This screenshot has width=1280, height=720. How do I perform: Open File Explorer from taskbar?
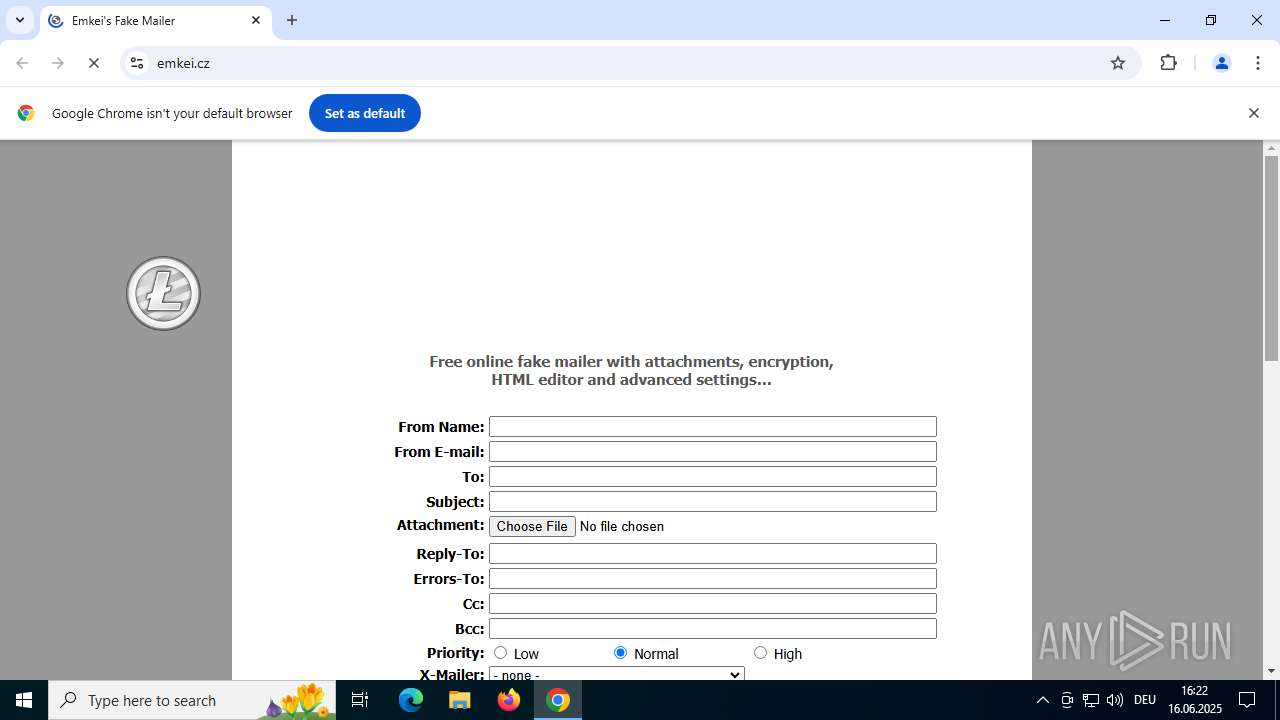click(459, 700)
